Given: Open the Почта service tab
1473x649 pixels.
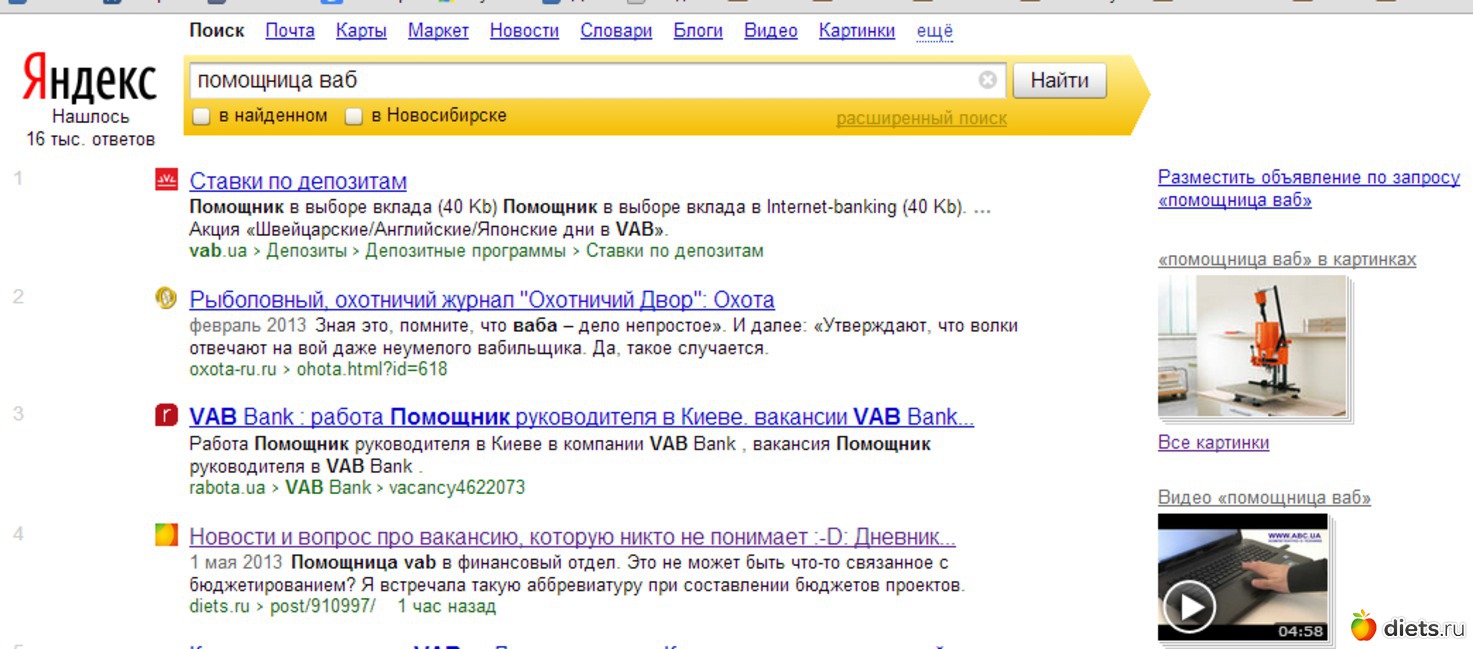Looking at the screenshot, I should pyautogui.click(x=290, y=31).
